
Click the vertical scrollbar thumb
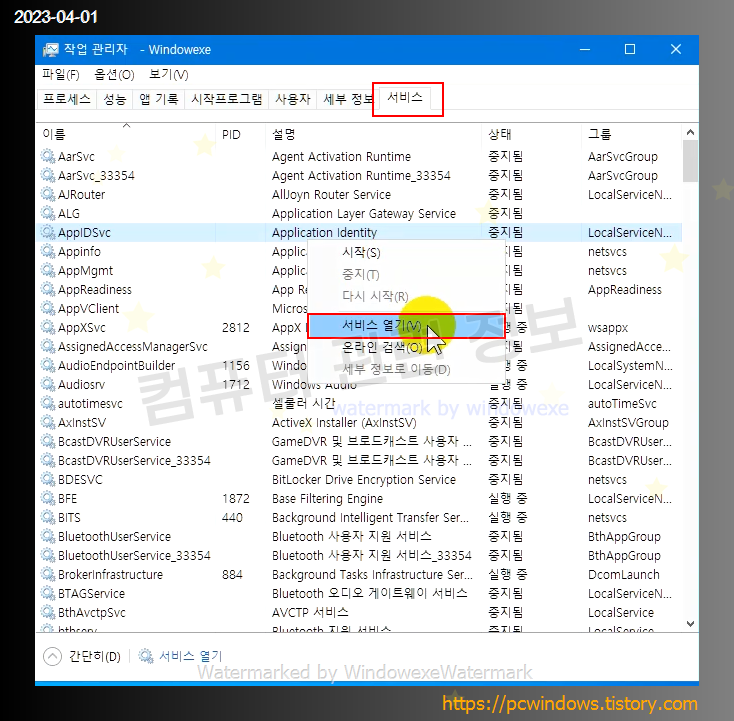(x=690, y=161)
